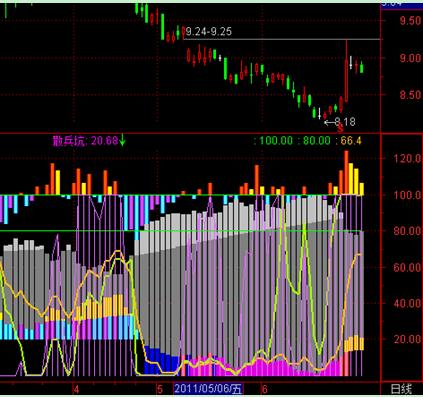Click the green down arrow beside 20.68
This screenshot has width=423, height=397.
tap(122, 140)
